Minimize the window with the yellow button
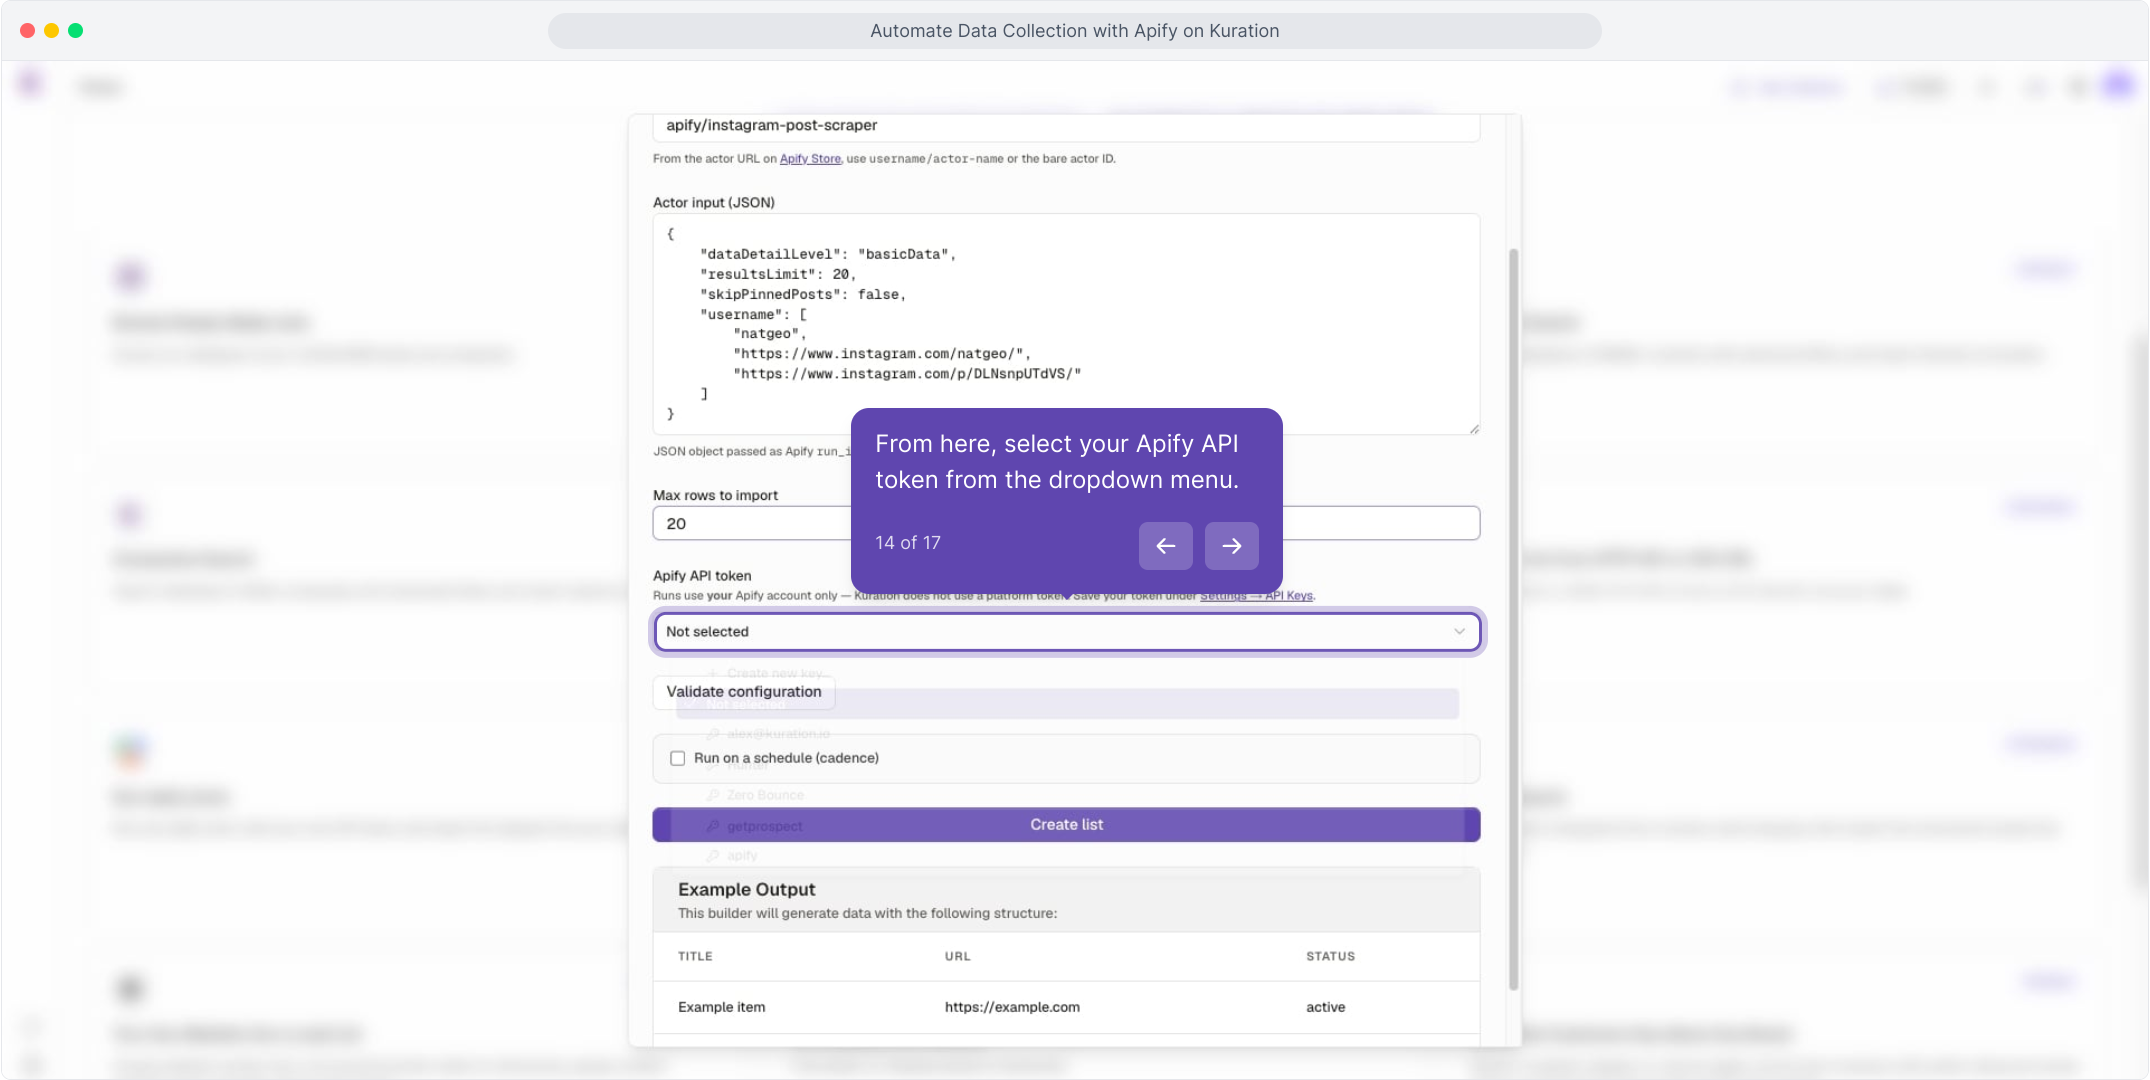 [52, 31]
